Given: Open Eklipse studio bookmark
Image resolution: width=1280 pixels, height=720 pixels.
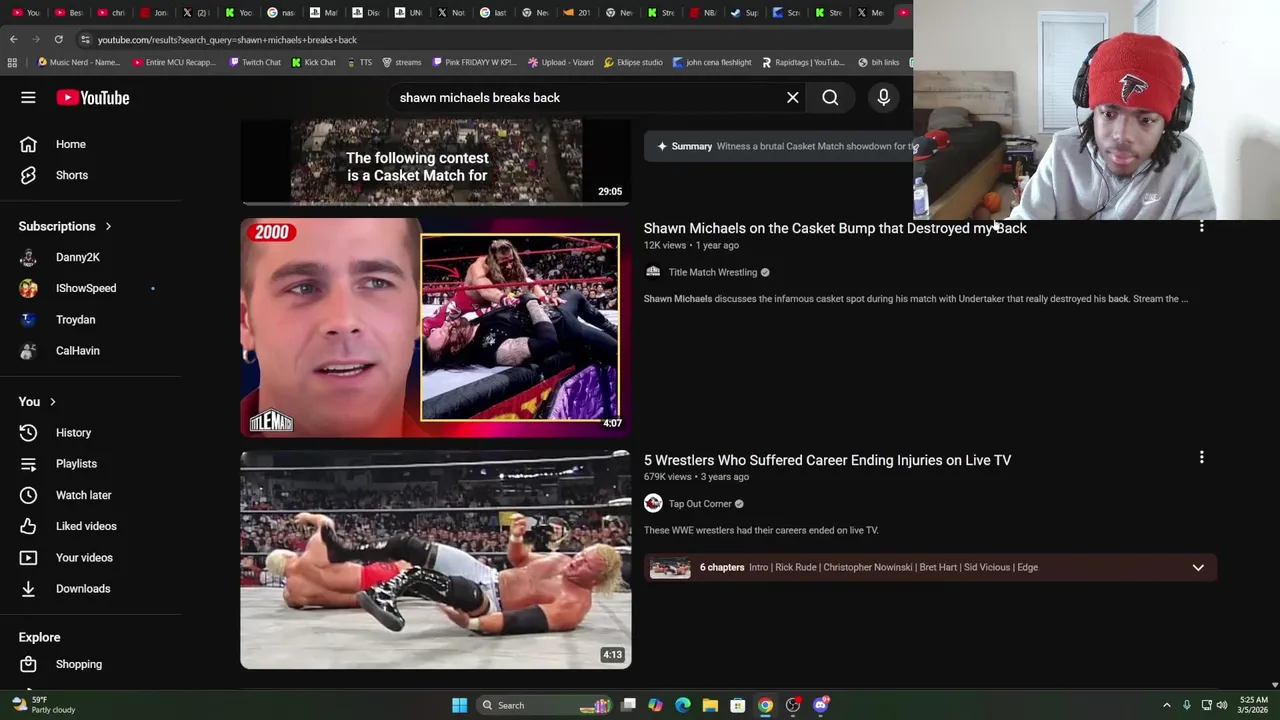Looking at the screenshot, I should tap(633, 62).
